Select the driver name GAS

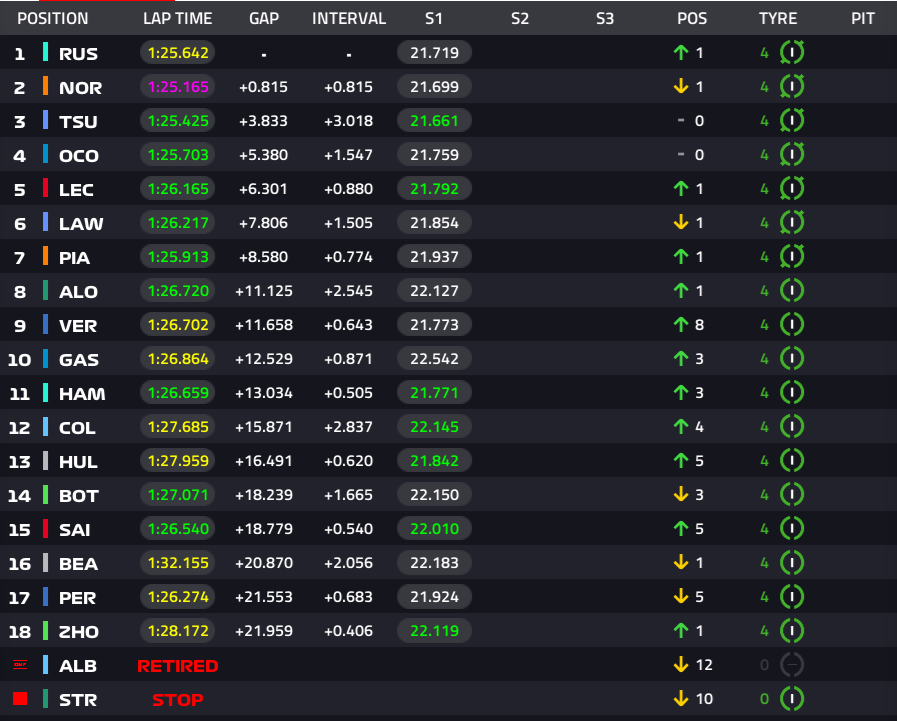tap(79, 360)
